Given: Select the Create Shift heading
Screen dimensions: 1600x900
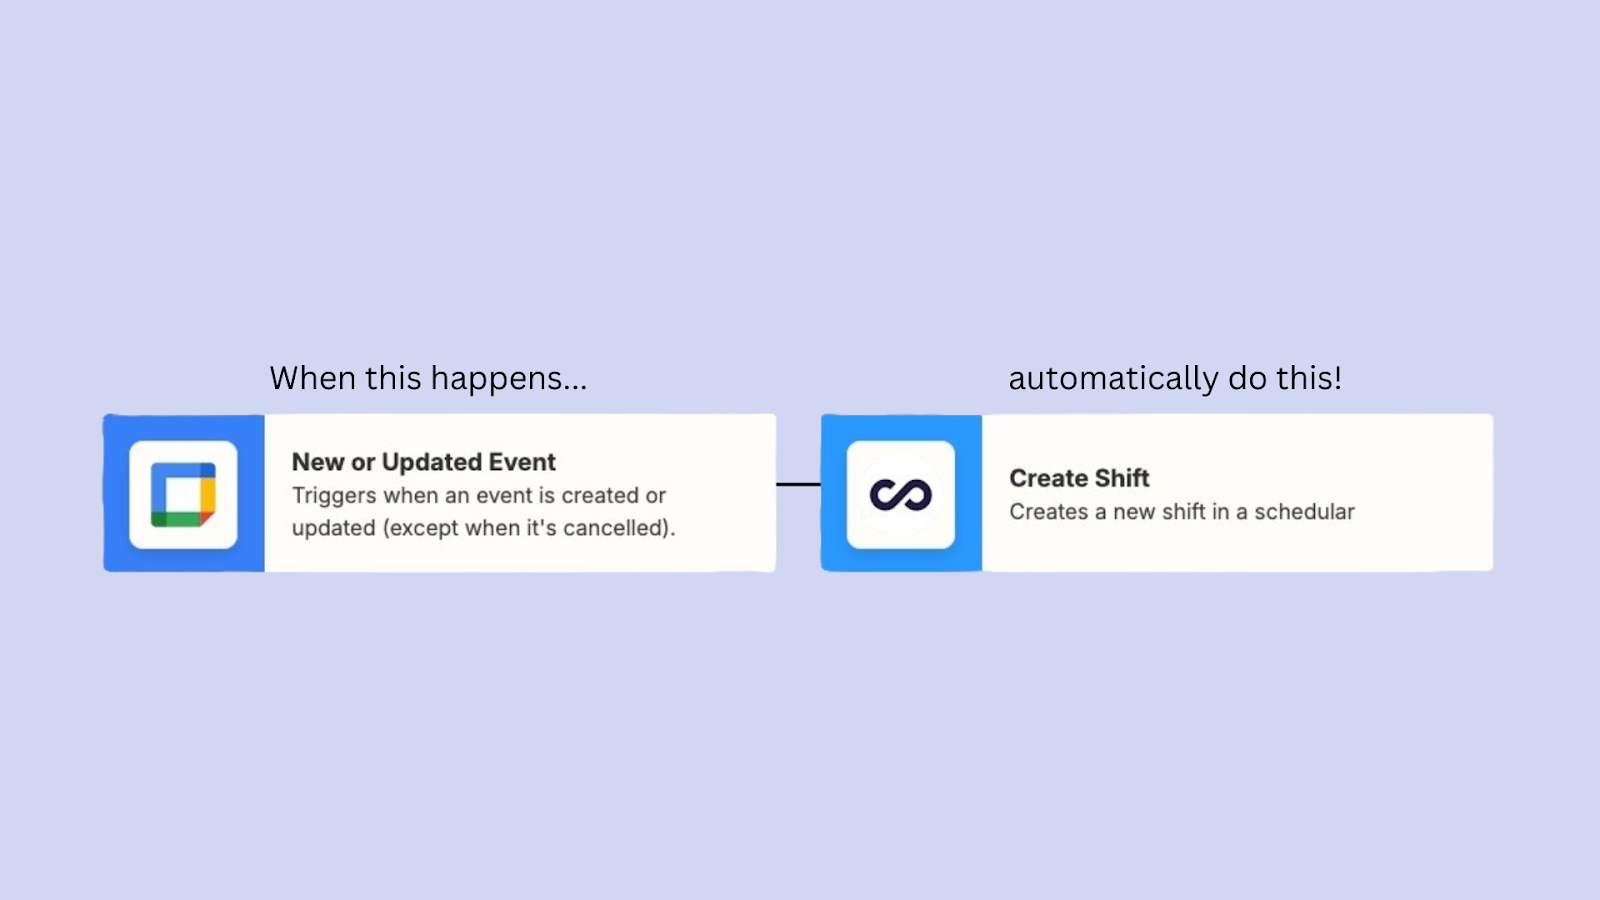Looking at the screenshot, I should pos(1079,478).
